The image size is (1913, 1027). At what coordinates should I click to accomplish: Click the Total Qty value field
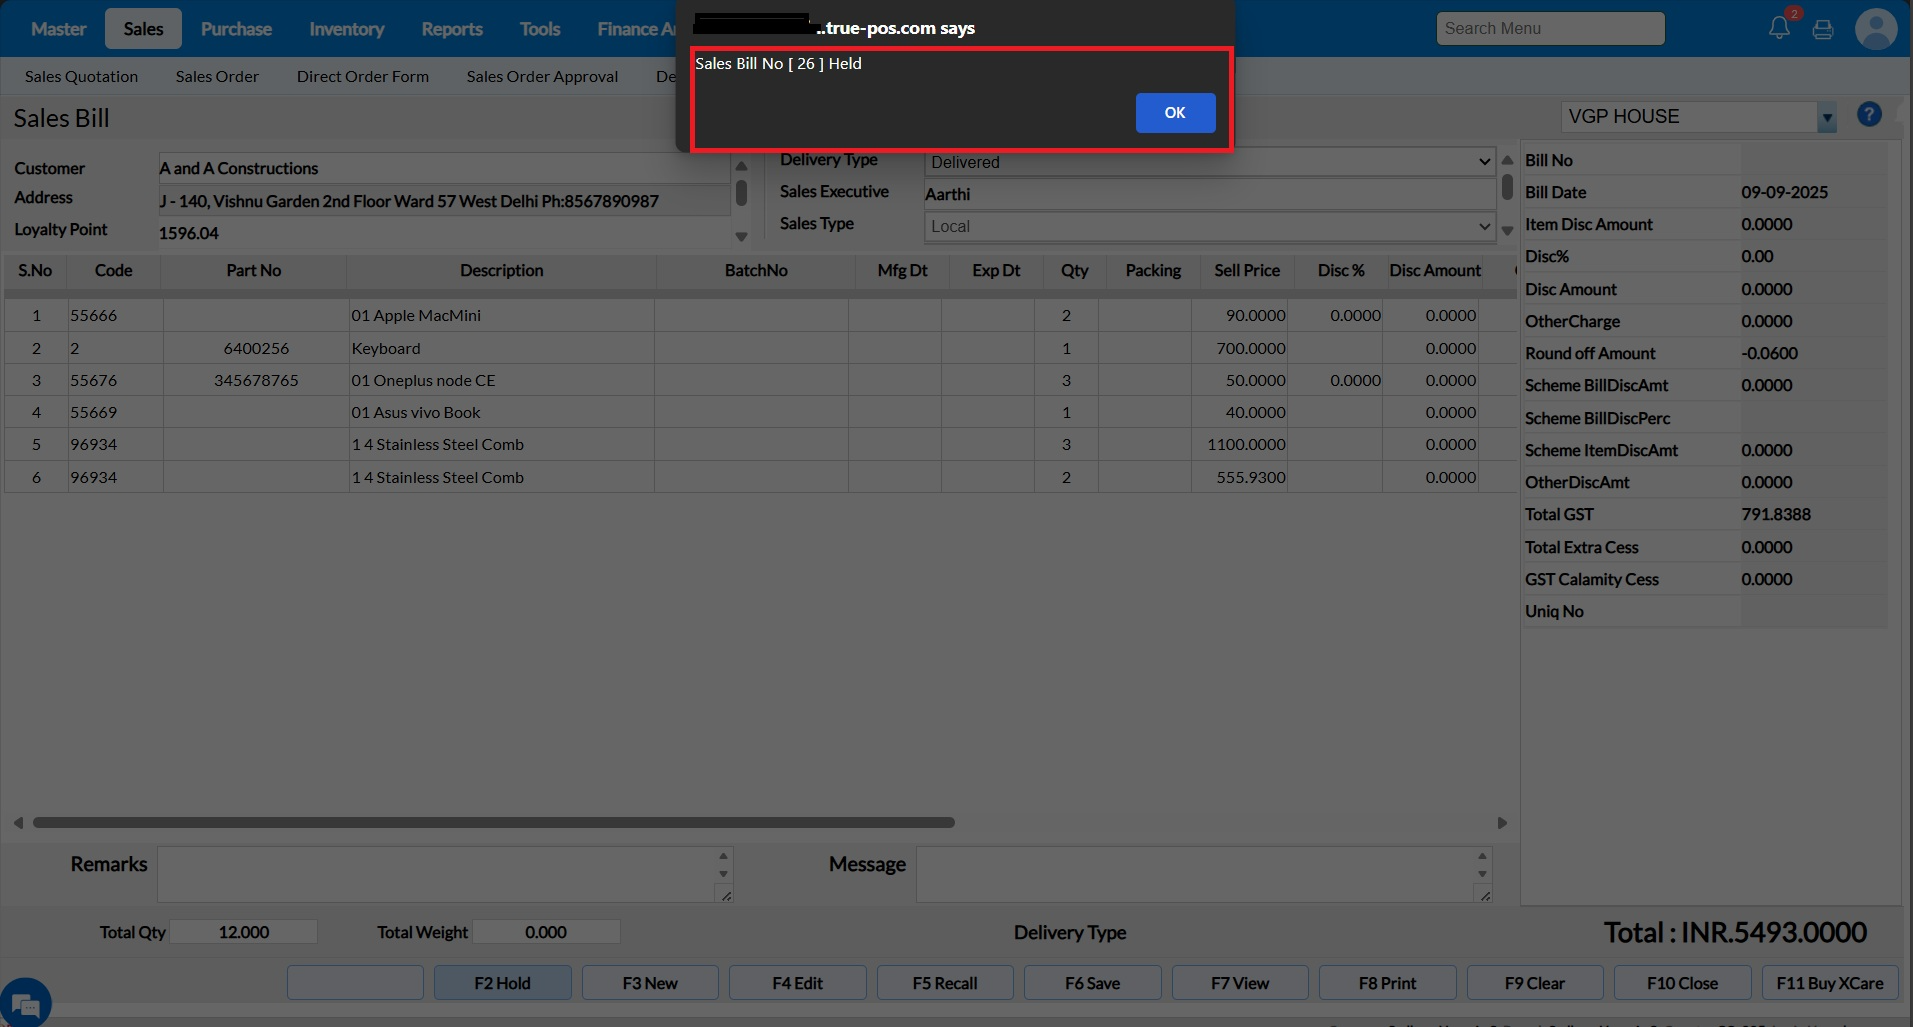pyautogui.click(x=243, y=932)
